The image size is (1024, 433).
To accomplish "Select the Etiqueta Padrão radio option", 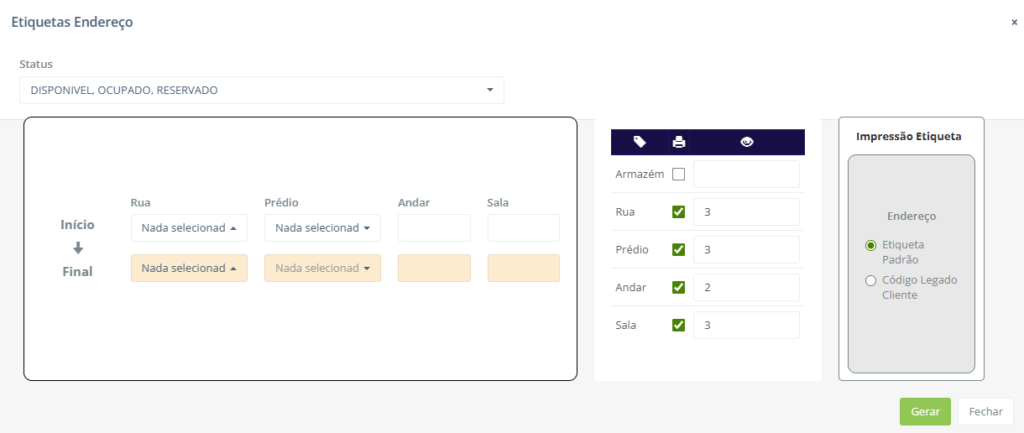I will click(871, 244).
